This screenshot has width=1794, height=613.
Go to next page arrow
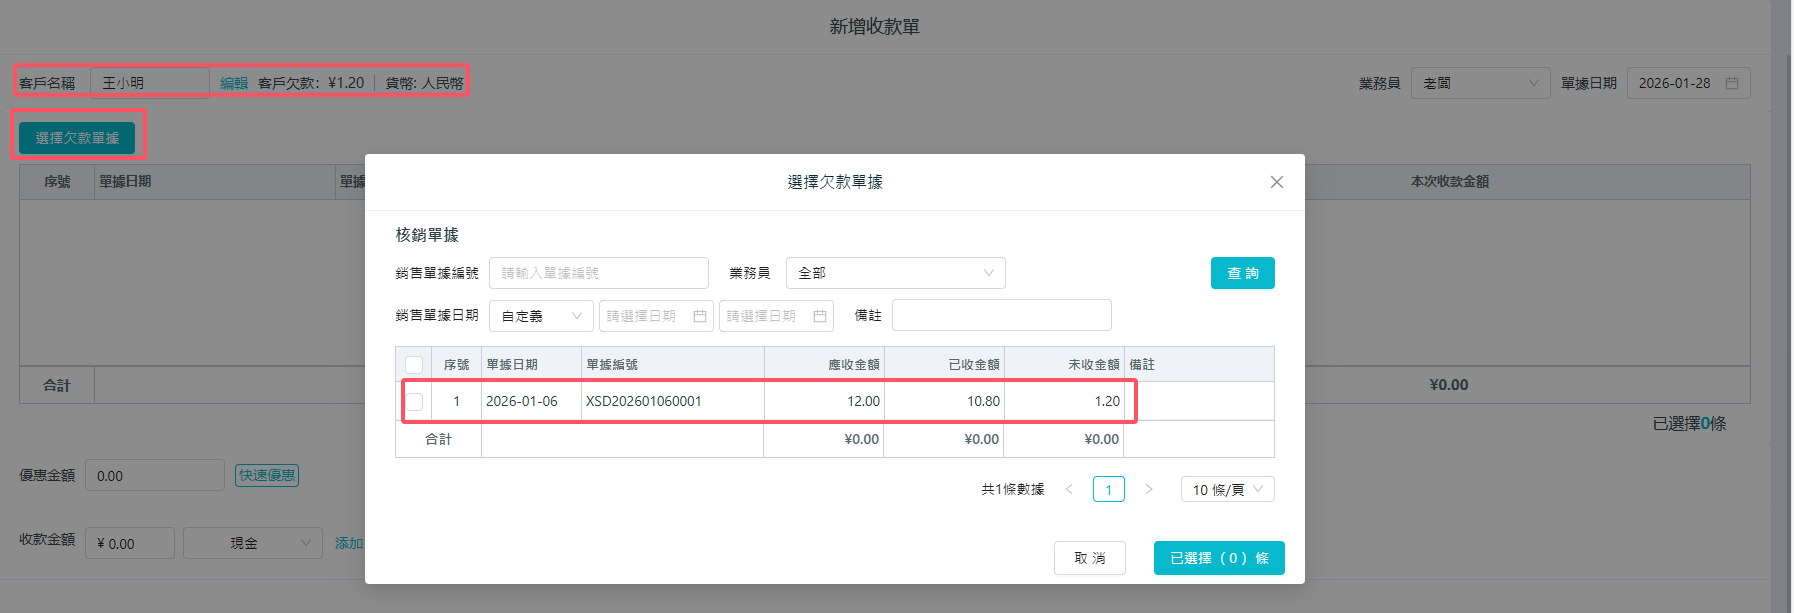(x=1149, y=489)
